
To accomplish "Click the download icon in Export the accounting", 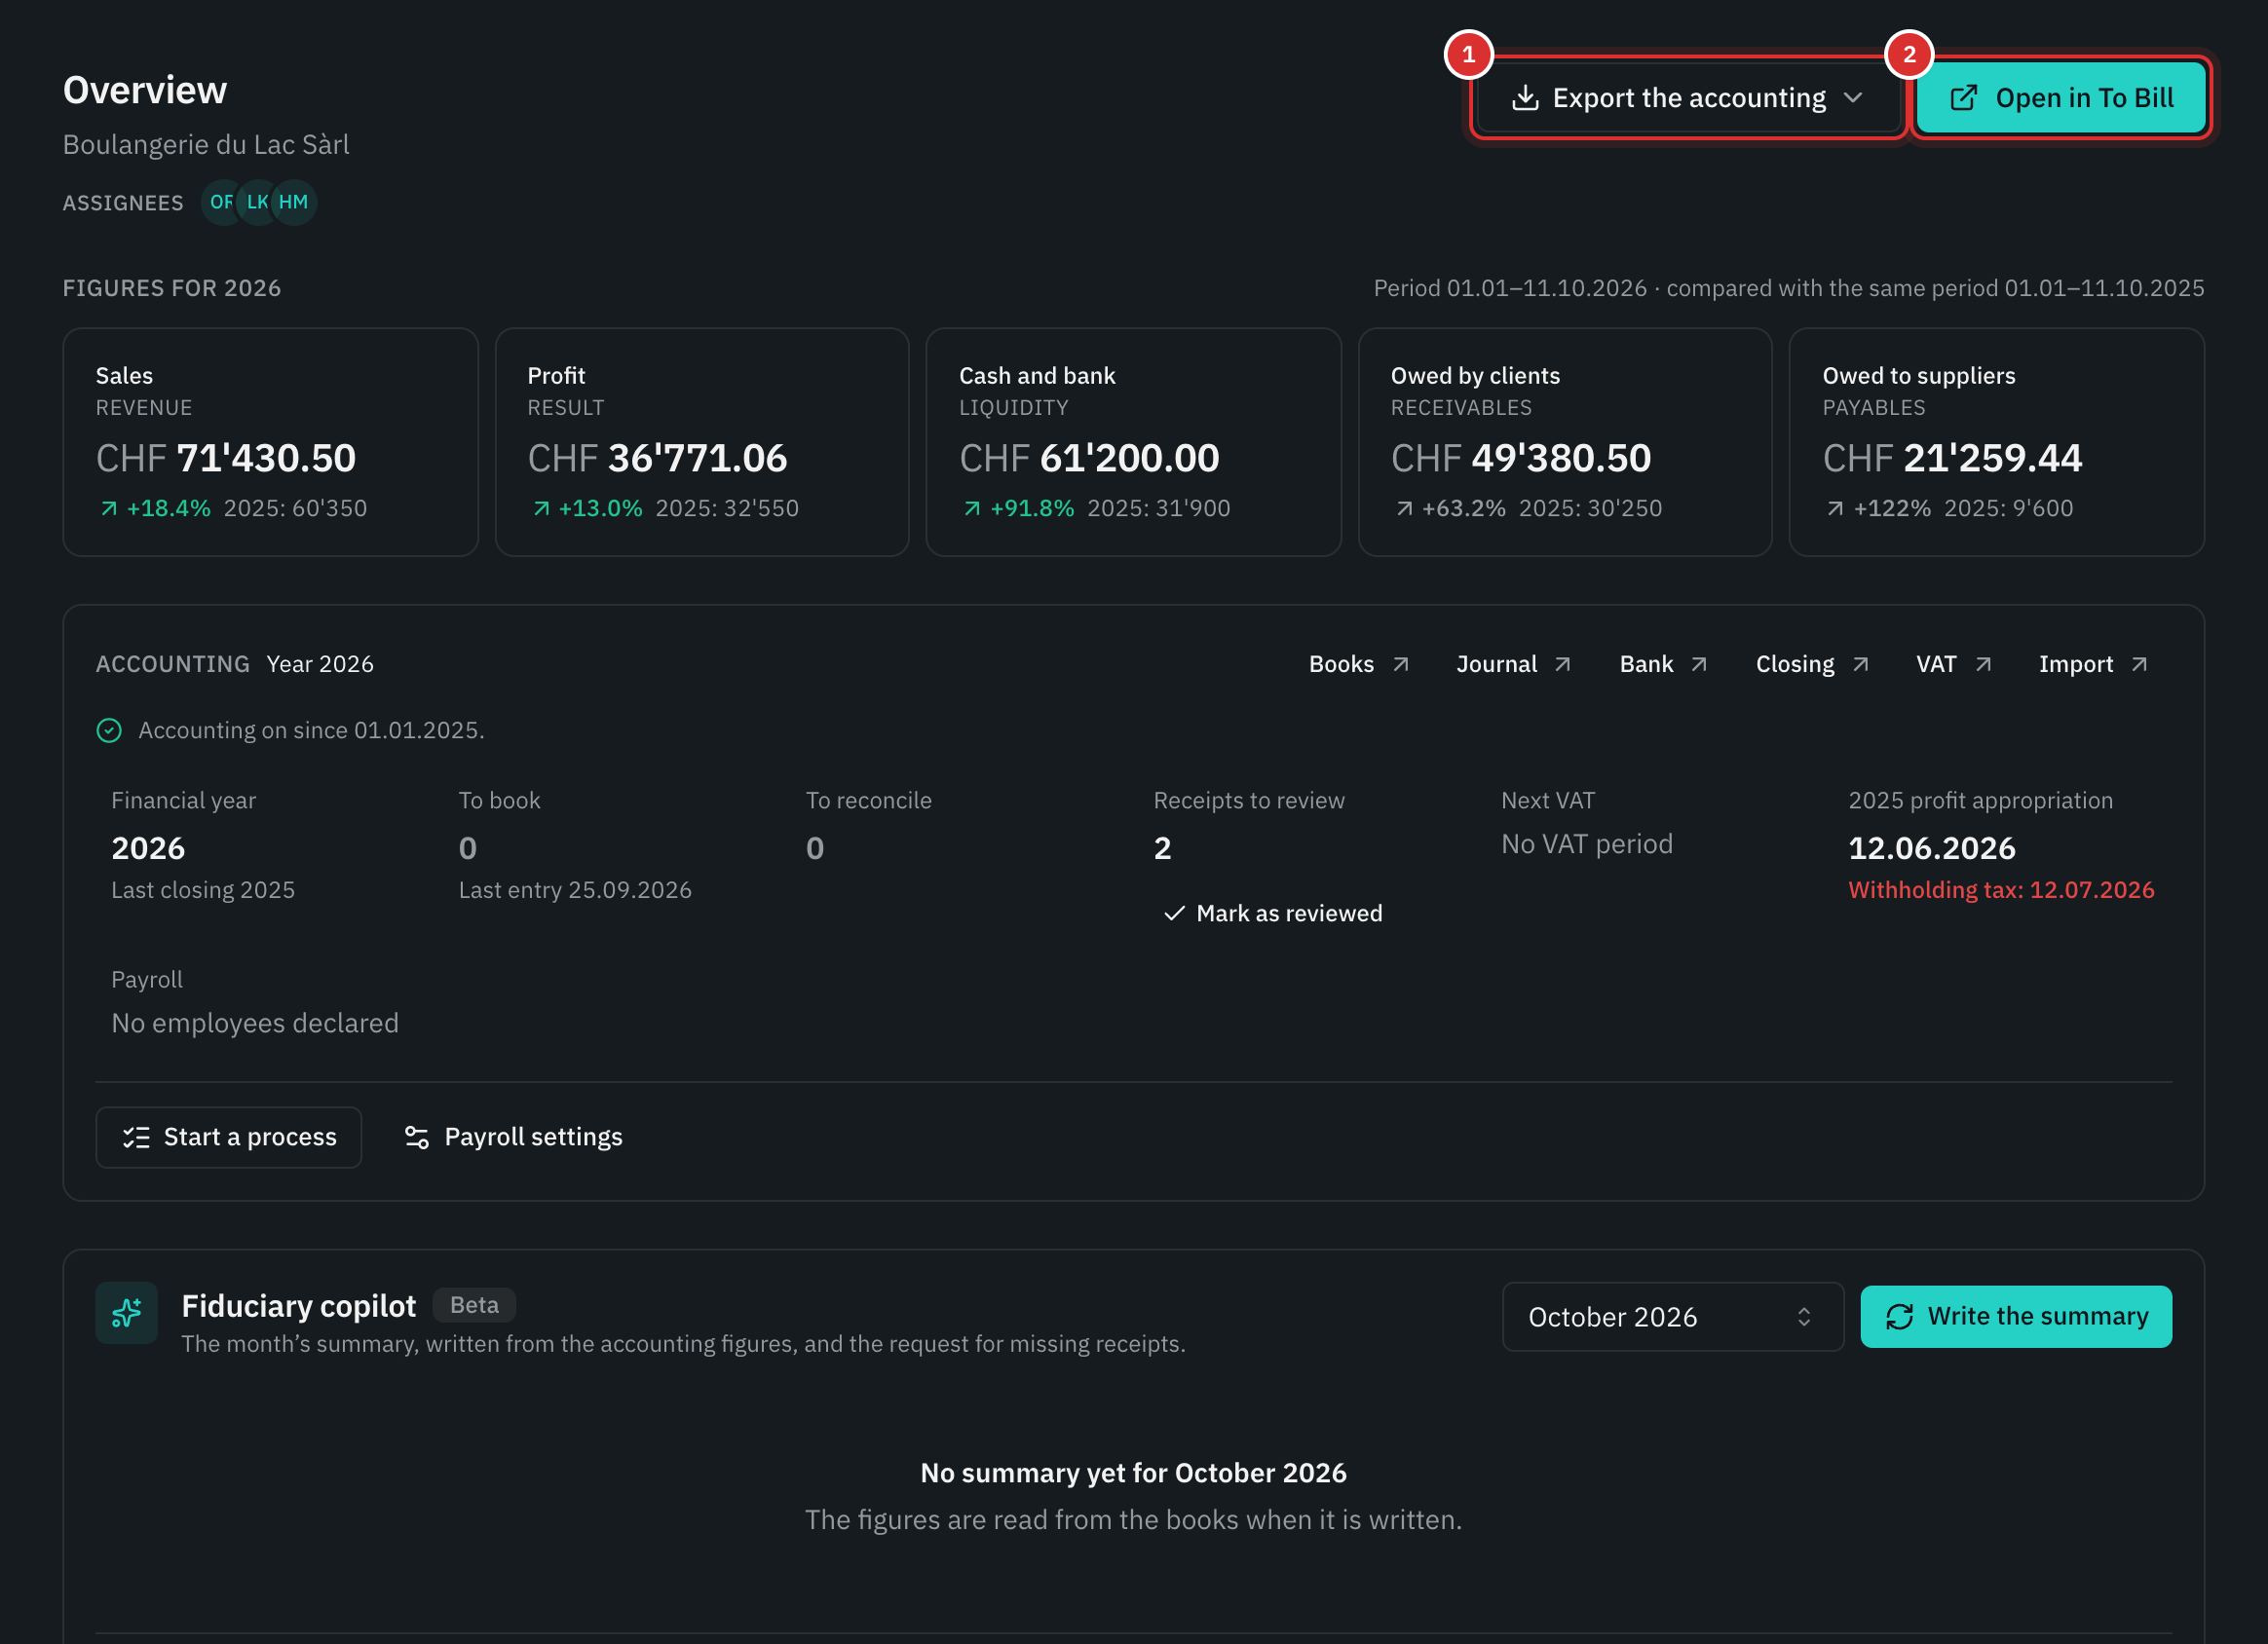I will (x=1525, y=98).
